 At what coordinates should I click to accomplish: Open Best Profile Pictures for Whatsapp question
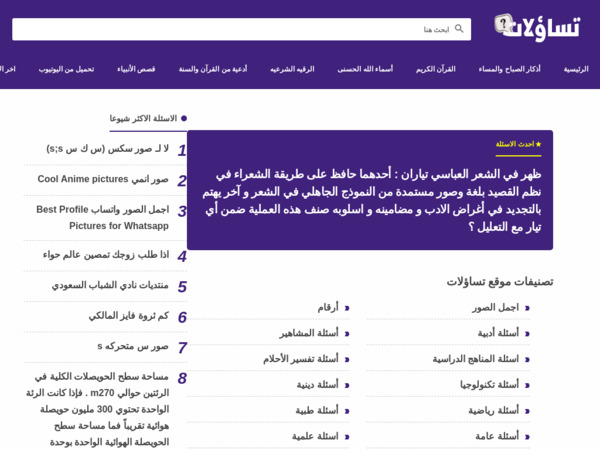pos(103,217)
